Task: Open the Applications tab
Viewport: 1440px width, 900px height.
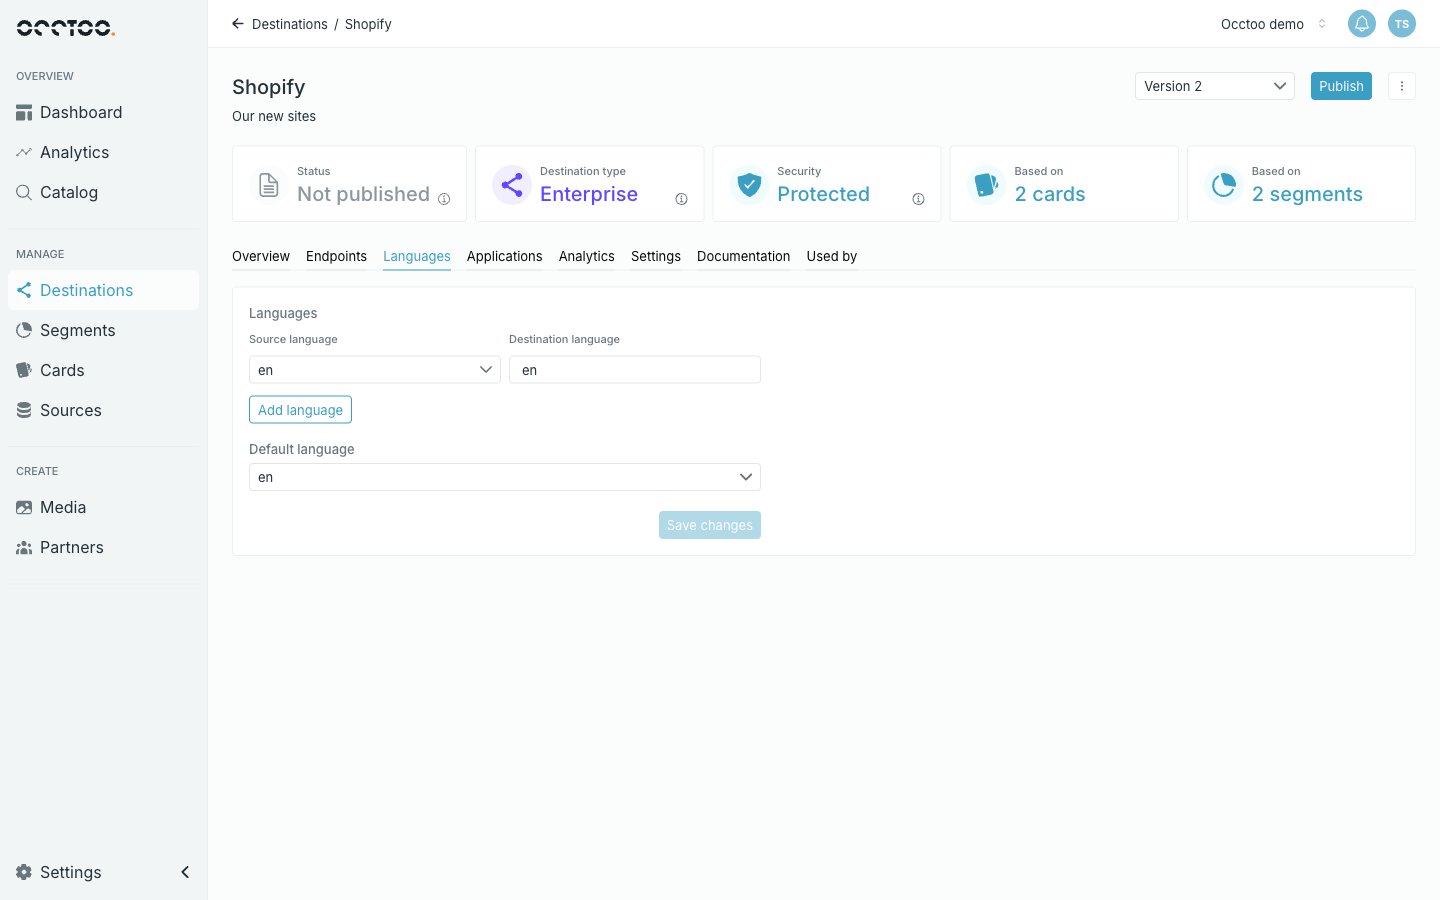Action: 505,257
